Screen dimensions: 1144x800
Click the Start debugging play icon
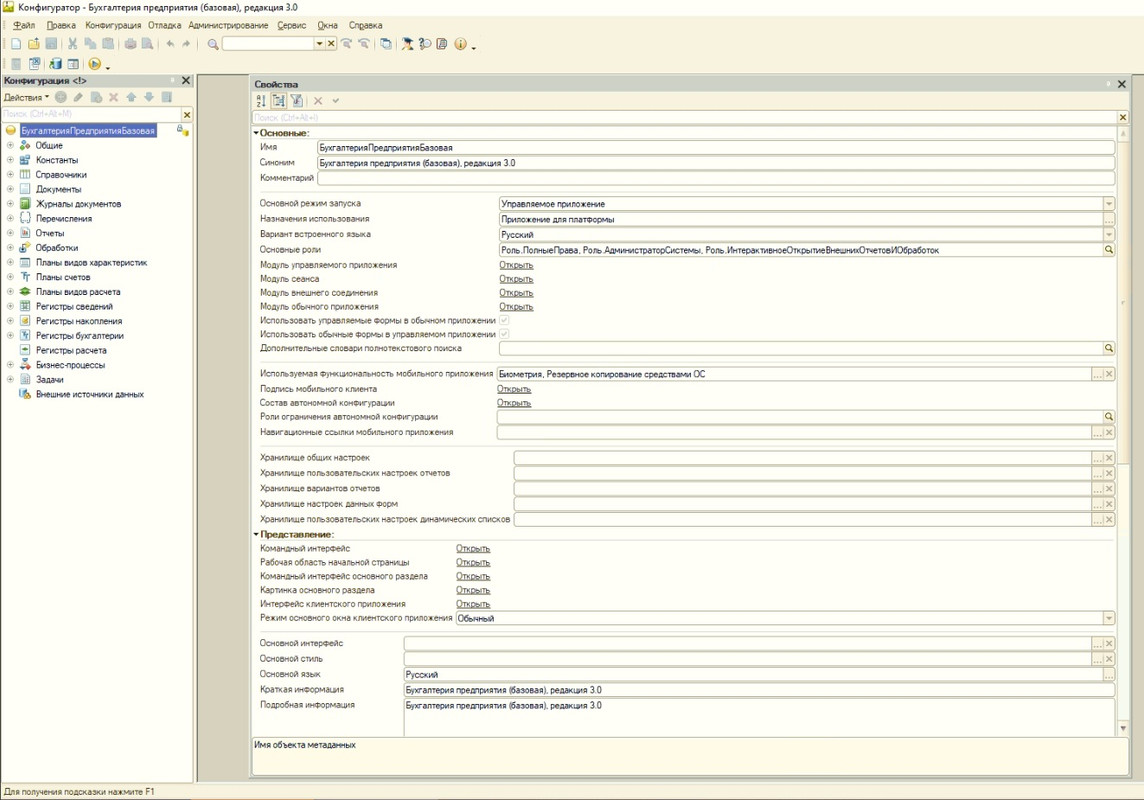(95, 64)
